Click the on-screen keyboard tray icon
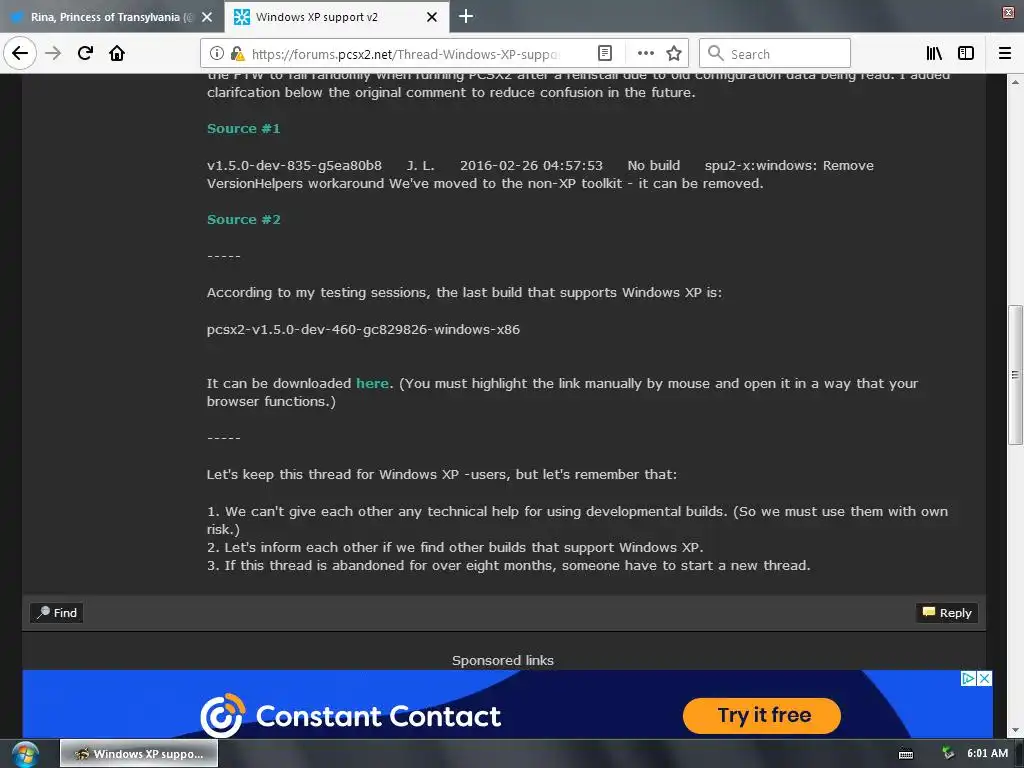 (x=906, y=754)
